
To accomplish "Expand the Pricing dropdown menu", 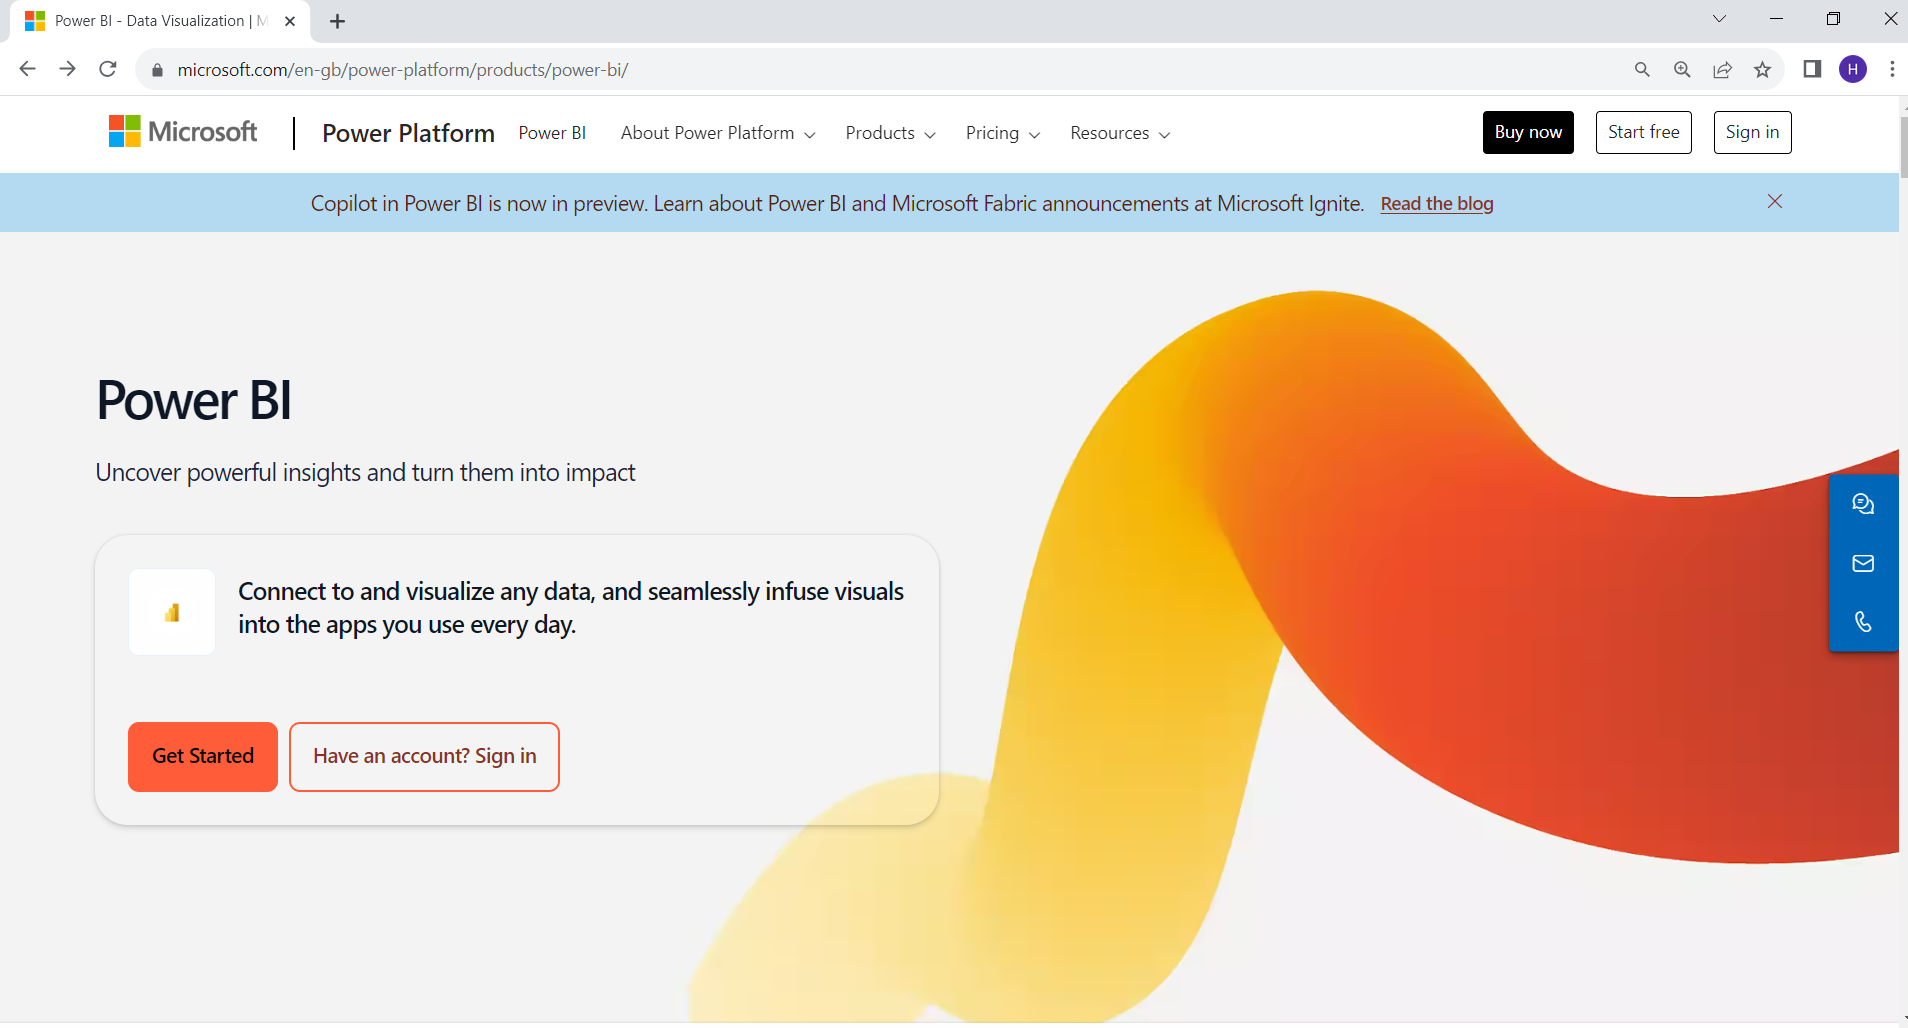I will tap(1003, 133).
